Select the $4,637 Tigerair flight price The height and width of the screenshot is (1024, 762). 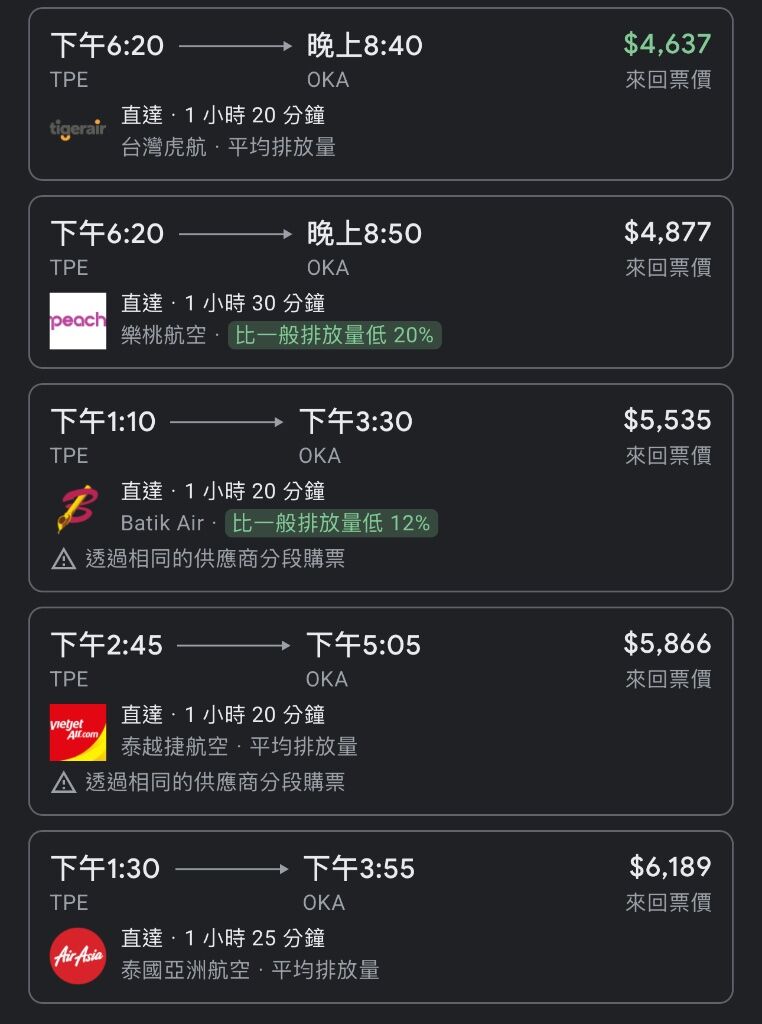667,44
